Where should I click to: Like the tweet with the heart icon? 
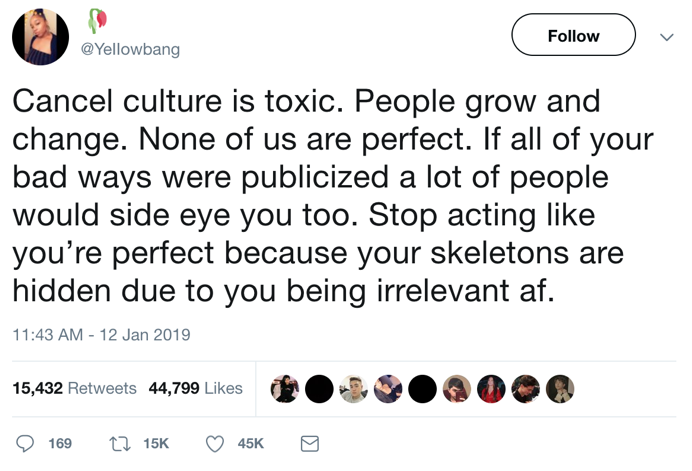(214, 442)
